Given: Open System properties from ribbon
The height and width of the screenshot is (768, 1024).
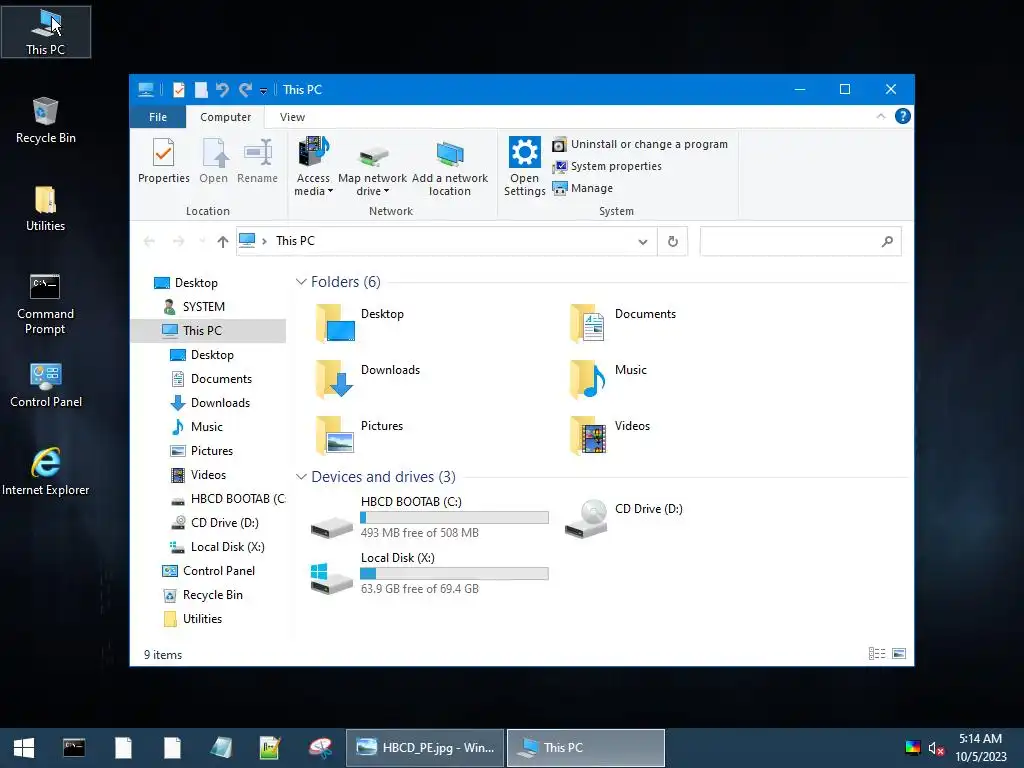Looking at the screenshot, I should [x=607, y=167].
